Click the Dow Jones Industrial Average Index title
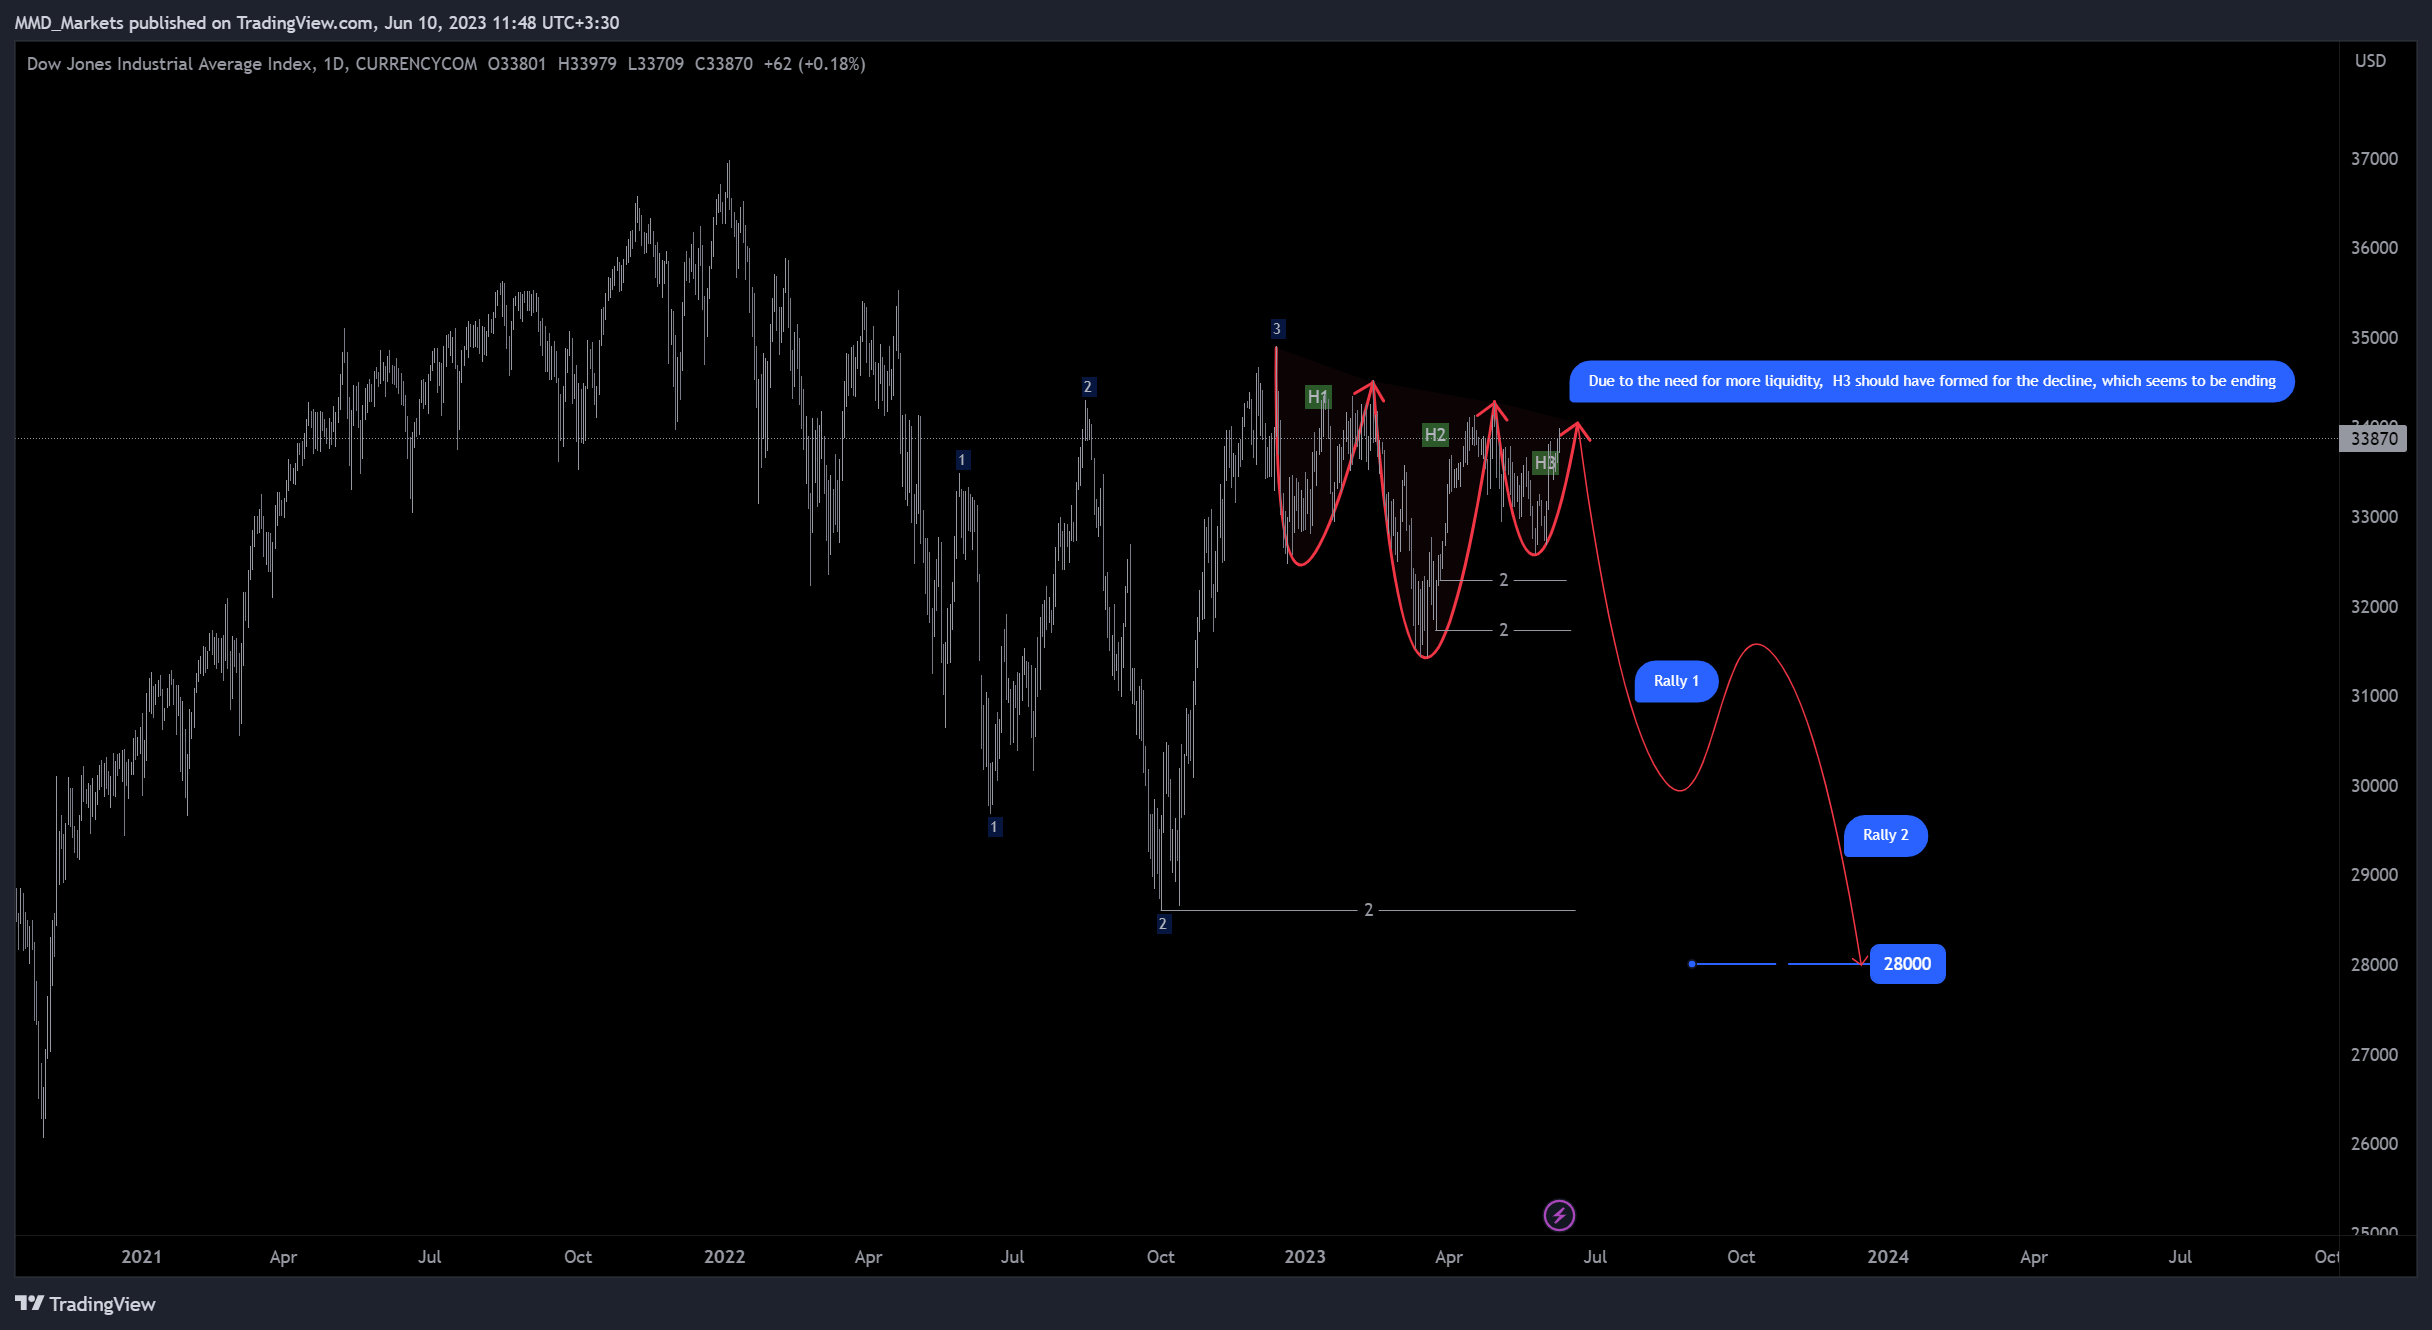Viewport: 2432px width, 1330px height. 170,64
